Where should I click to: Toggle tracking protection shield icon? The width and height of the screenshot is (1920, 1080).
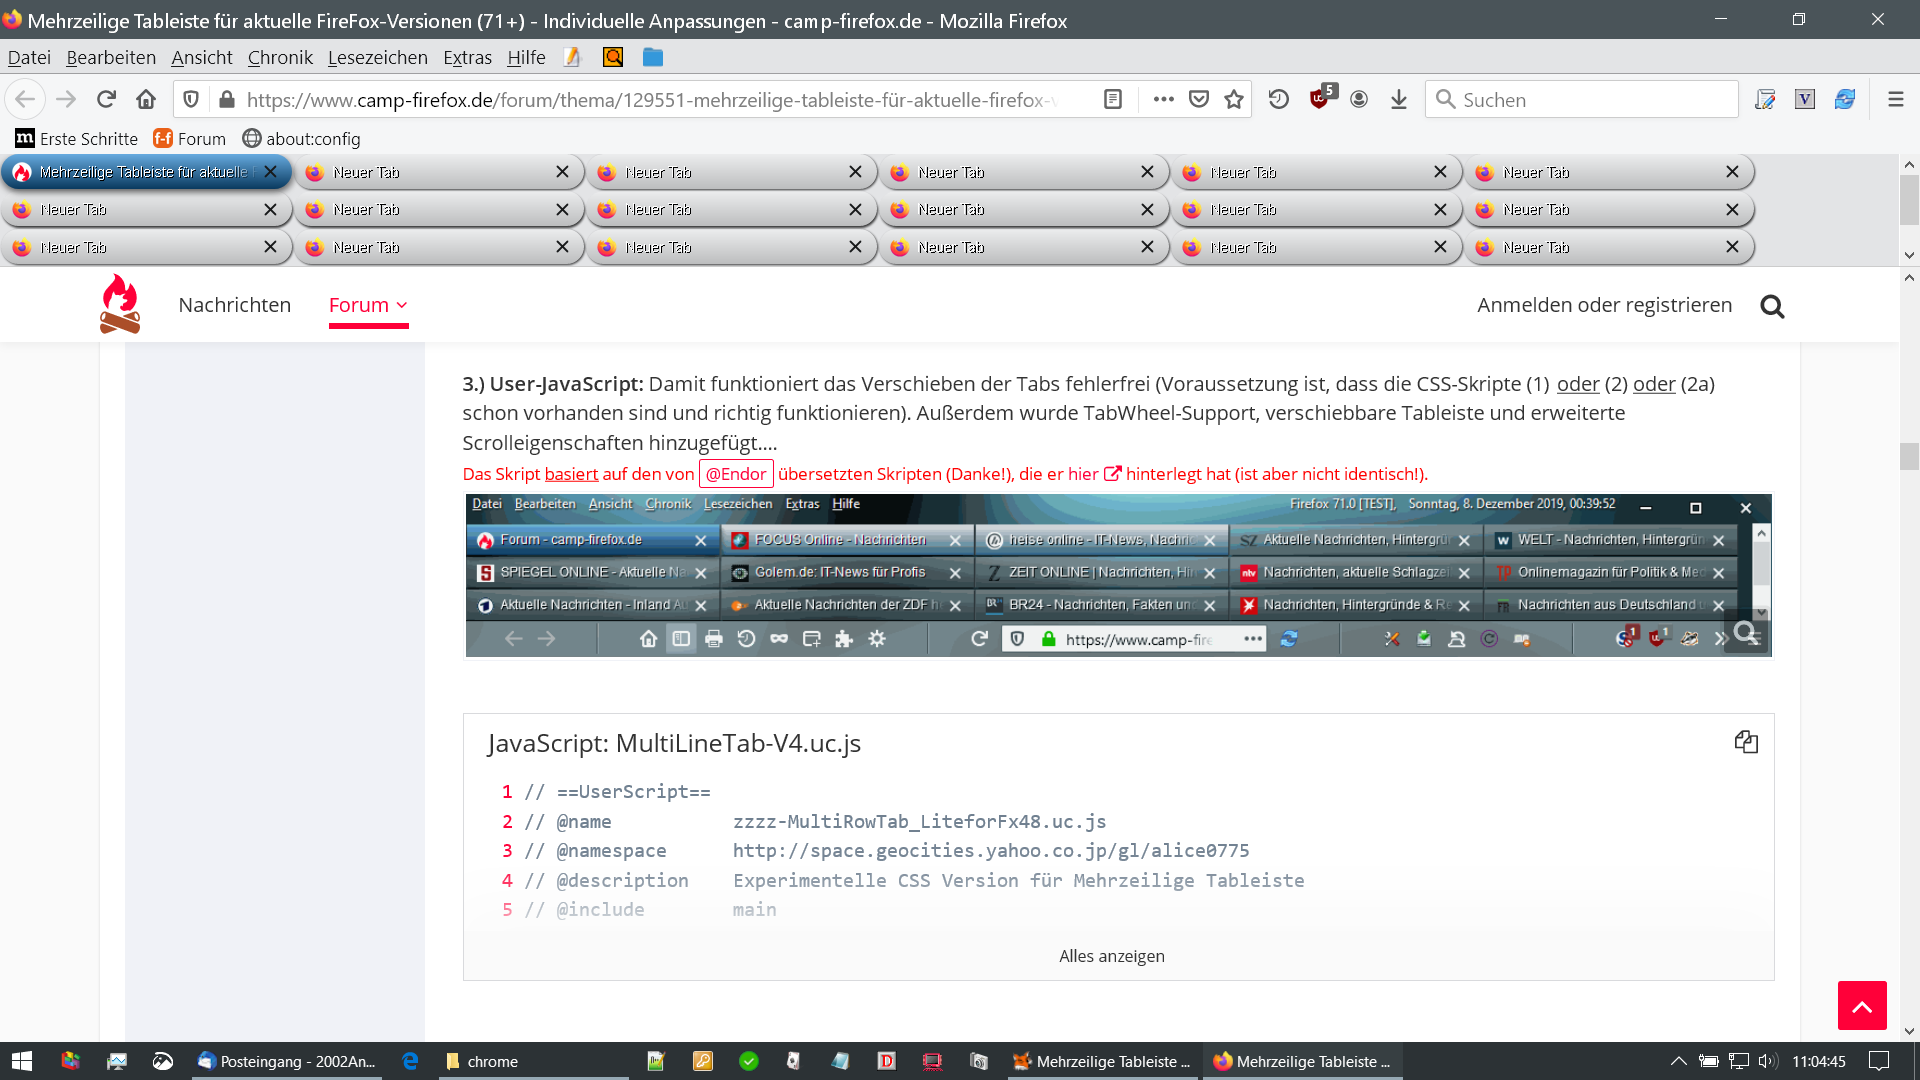(x=191, y=99)
